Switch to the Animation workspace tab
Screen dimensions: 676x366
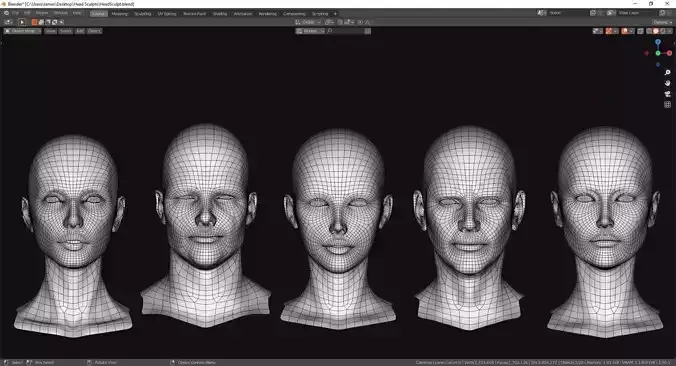[x=243, y=13]
